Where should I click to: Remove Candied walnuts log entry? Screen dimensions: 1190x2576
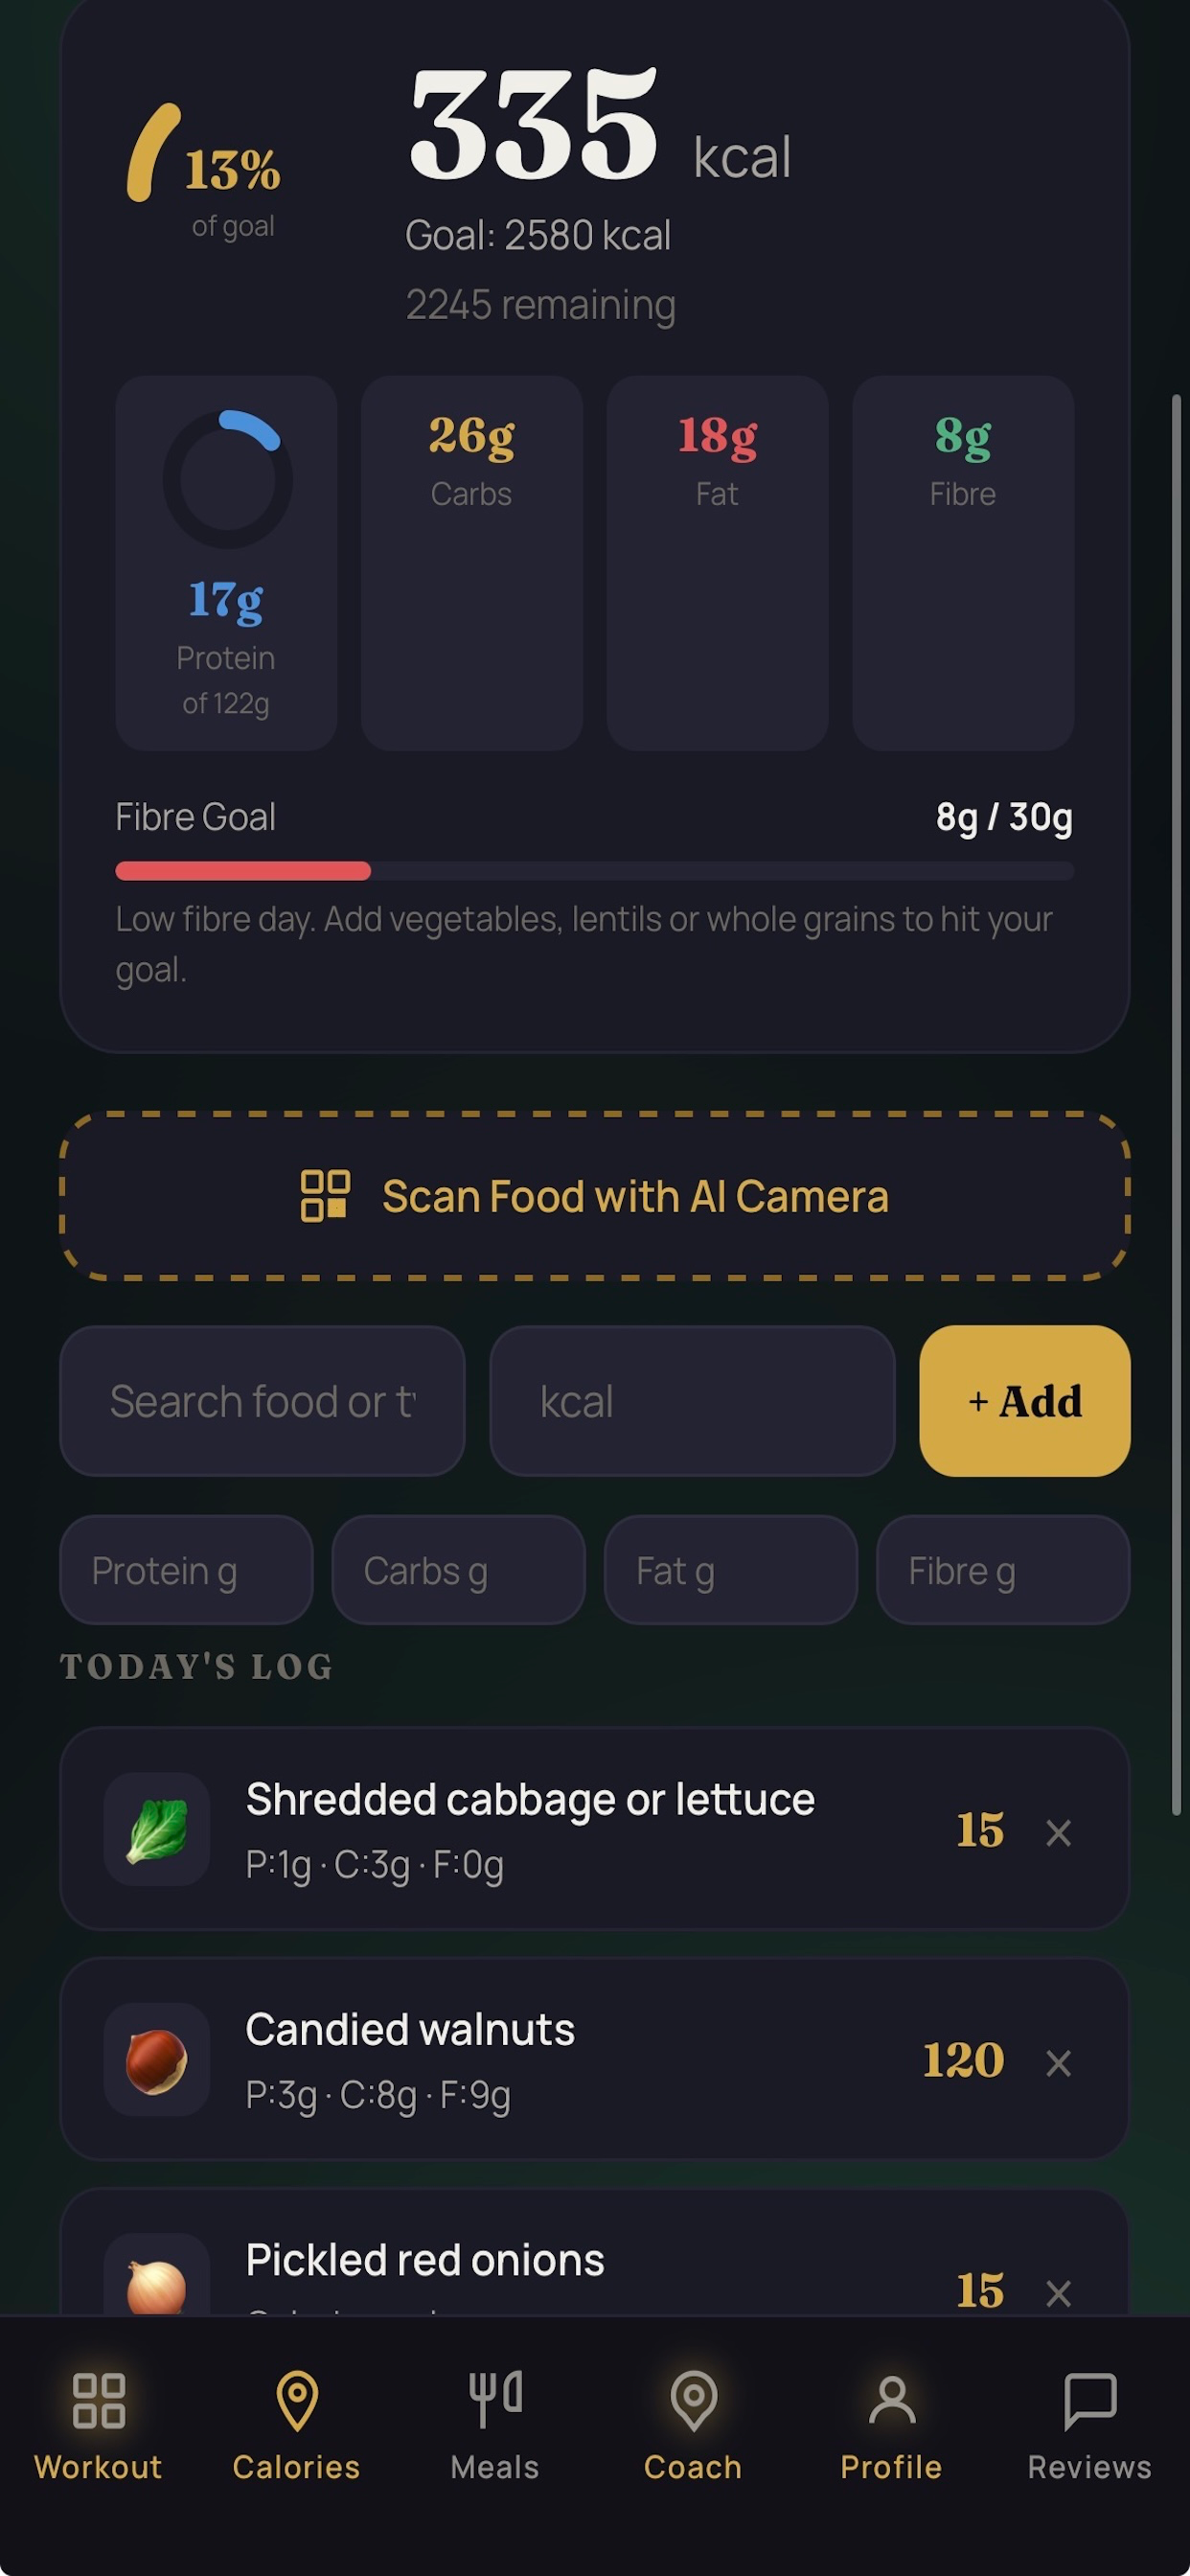pyautogui.click(x=1058, y=2062)
